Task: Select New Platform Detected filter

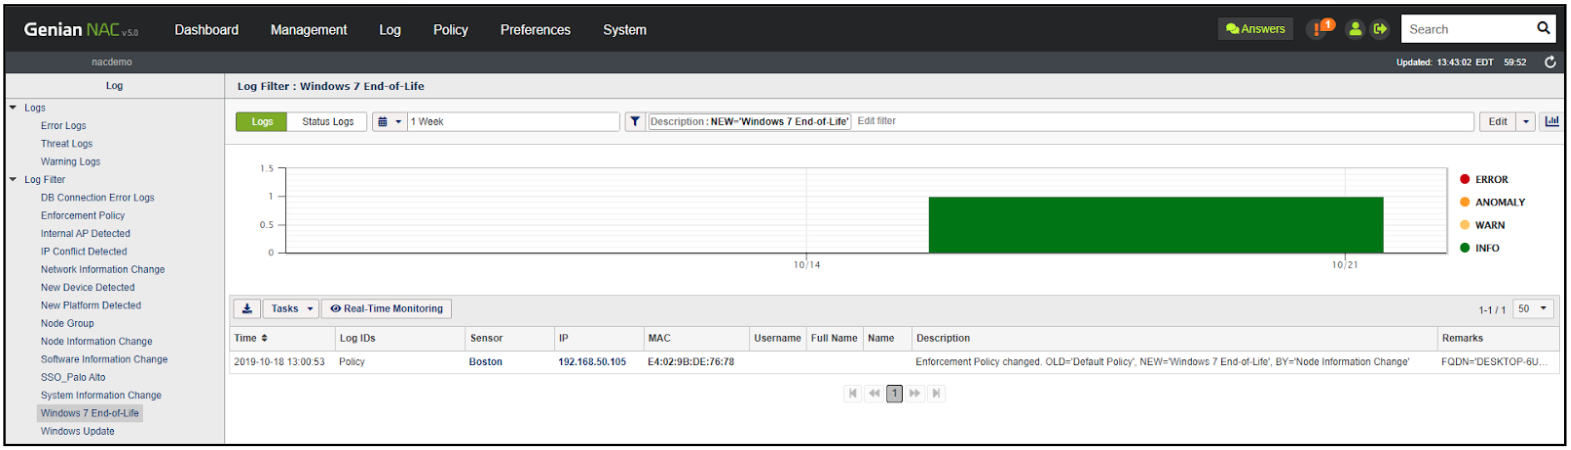Action: (90, 306)
